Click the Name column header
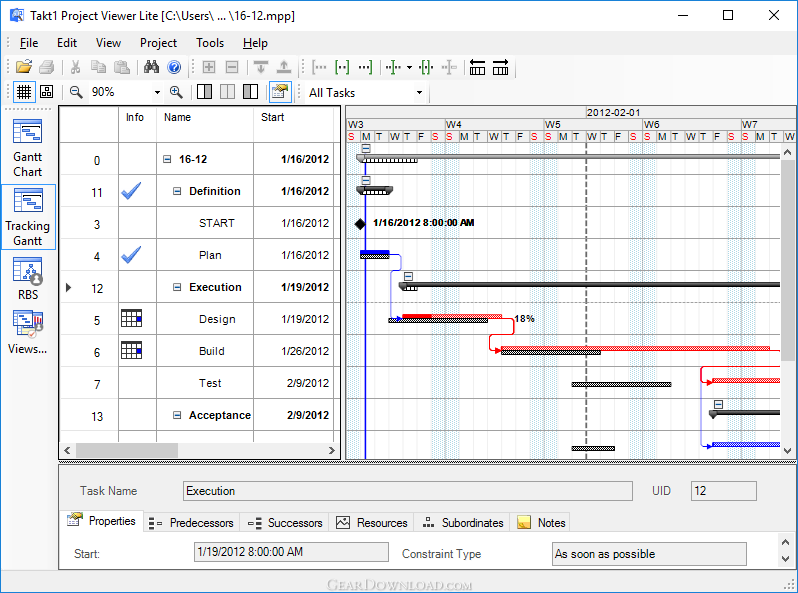Image resolution: width=798 pixels, height=593 pixels. [x=205, y=124]
